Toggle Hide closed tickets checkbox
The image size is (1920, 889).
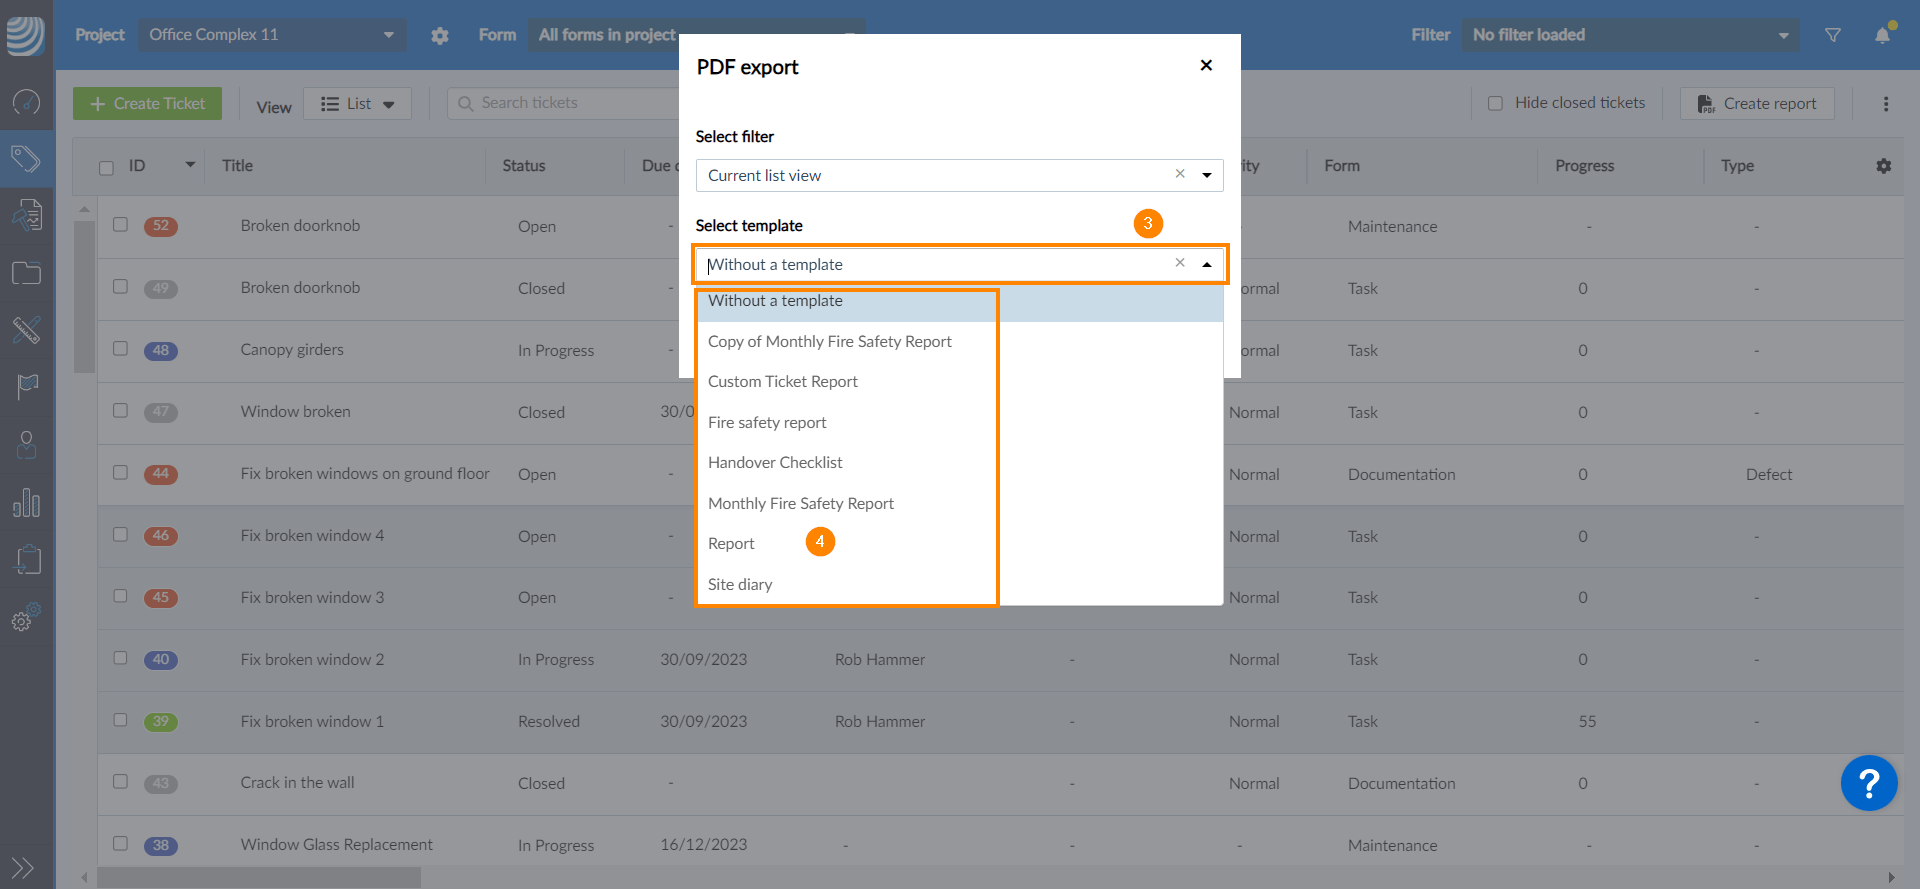click(1496, 103)
